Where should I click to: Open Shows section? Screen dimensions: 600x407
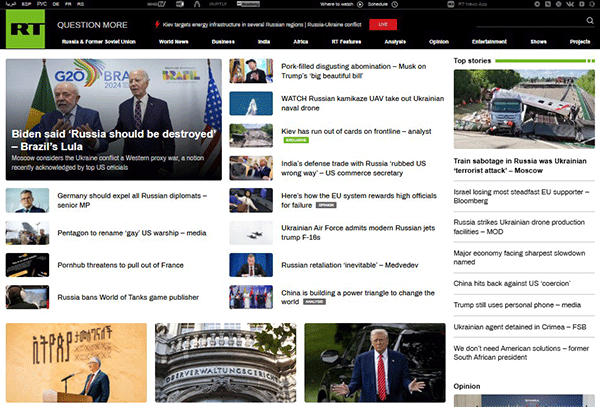(538, 42)
